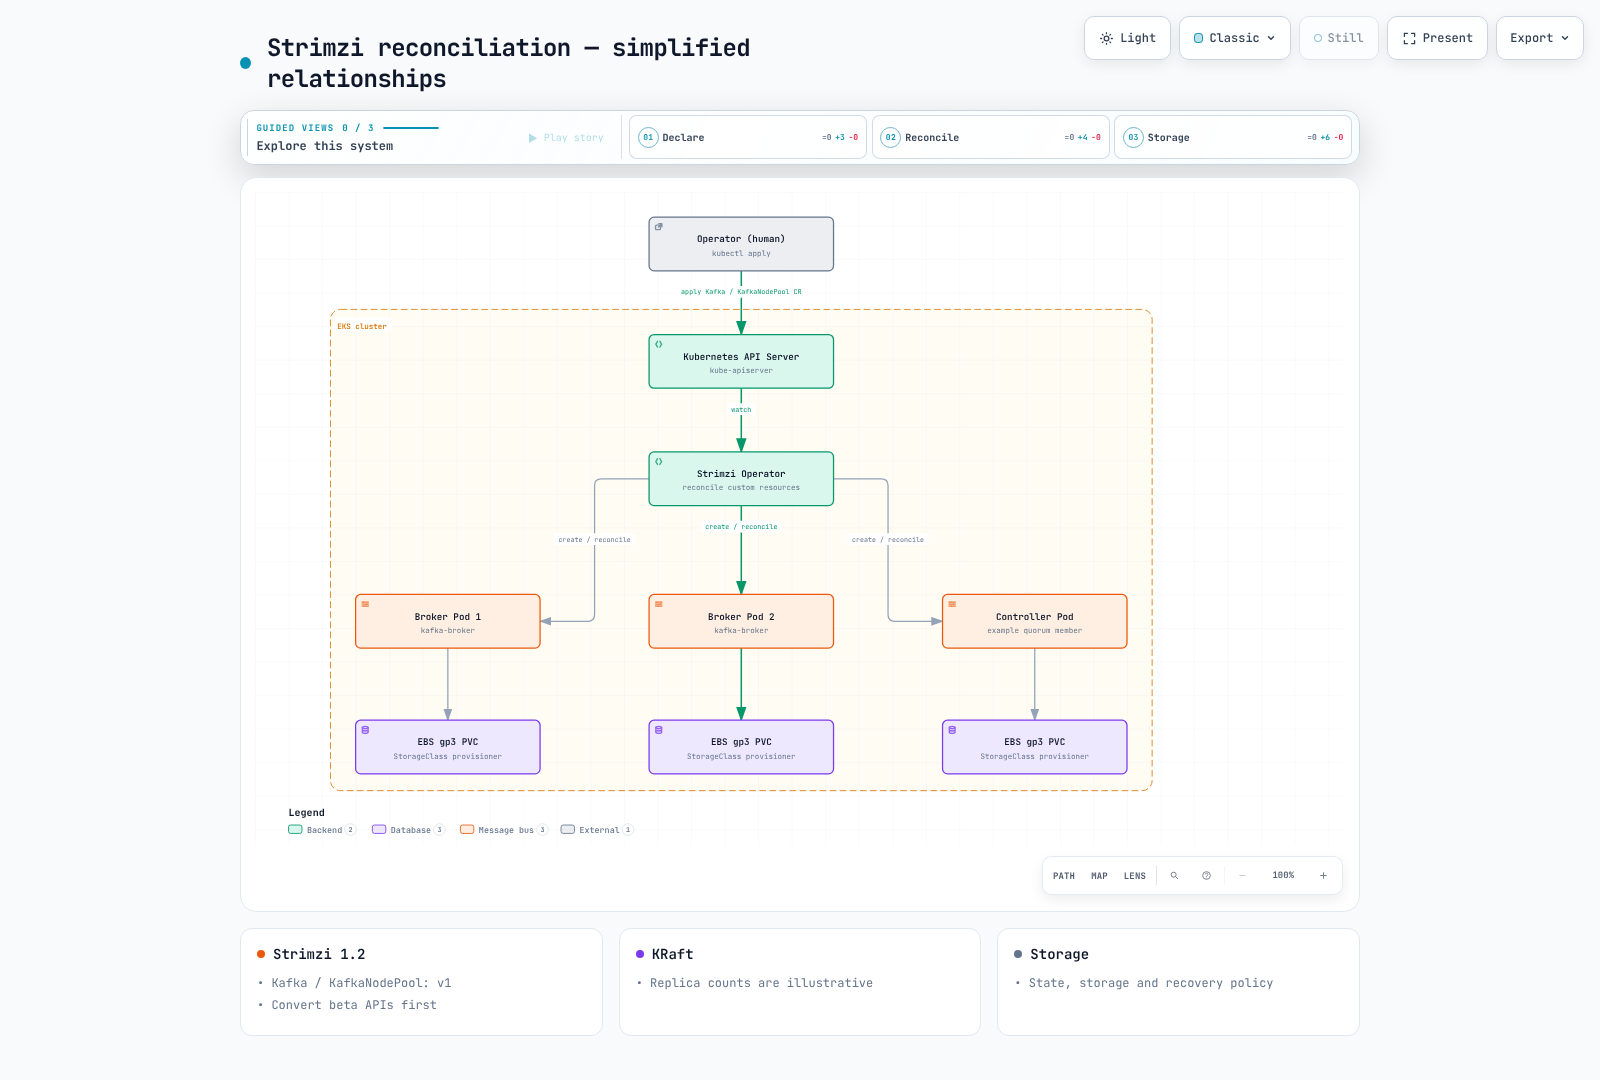
Task: Click the database icon on Broker Pod 1's PVC
Action: tap(366, 731)
